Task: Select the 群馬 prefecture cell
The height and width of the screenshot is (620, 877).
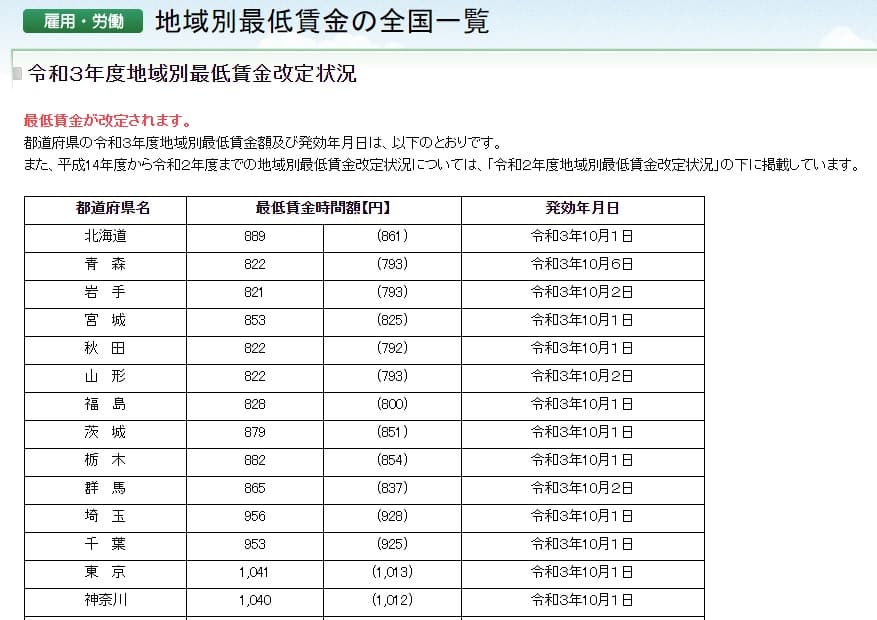Action: [x=105, y=488]
